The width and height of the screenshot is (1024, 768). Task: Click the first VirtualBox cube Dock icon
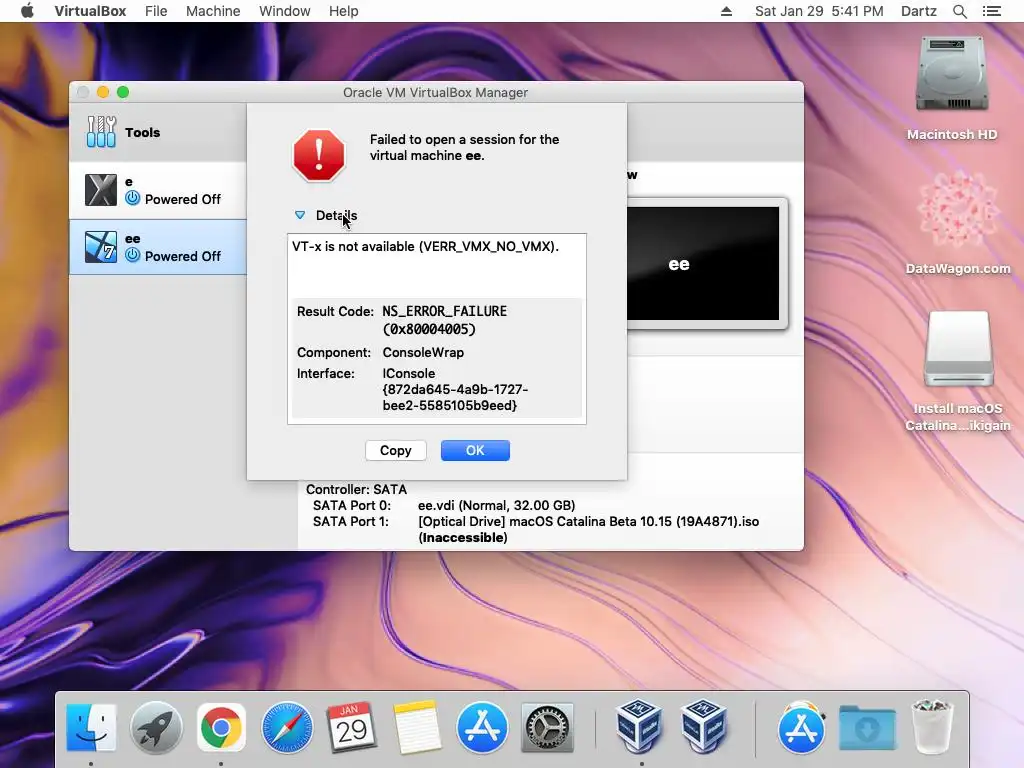tap(639, 726)
